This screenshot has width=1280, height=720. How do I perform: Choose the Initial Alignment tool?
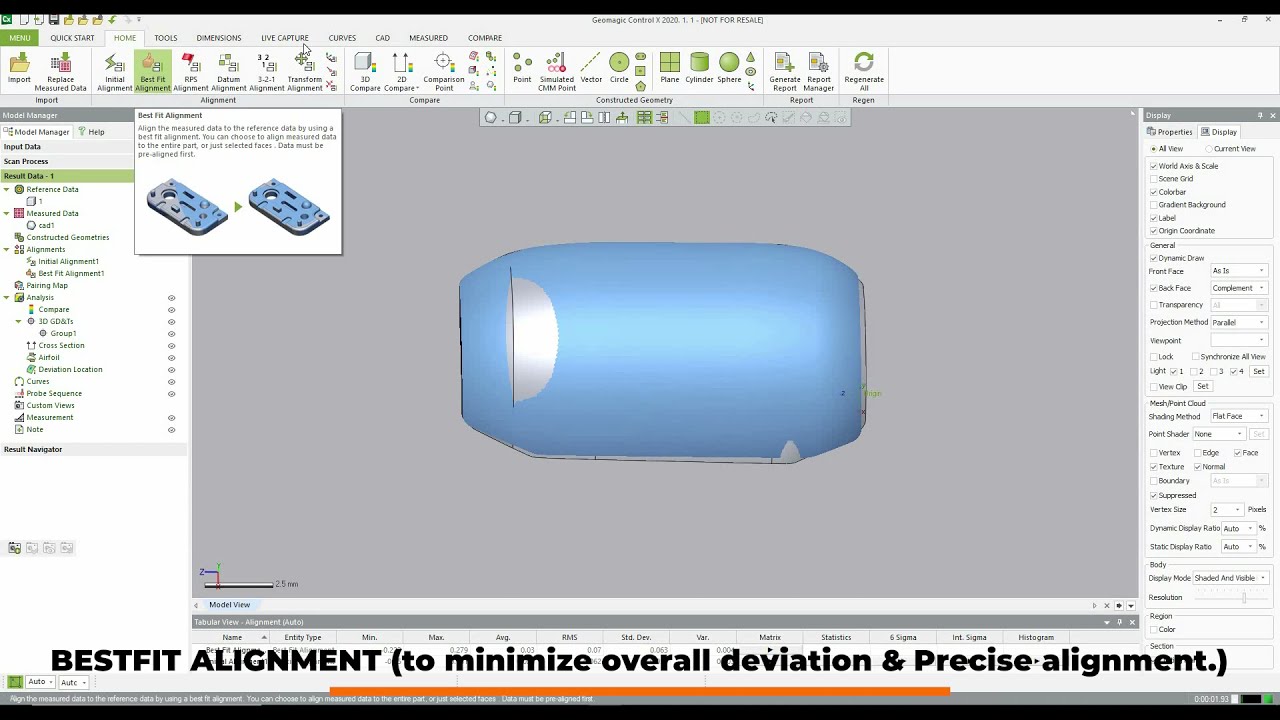click(115, 72)
